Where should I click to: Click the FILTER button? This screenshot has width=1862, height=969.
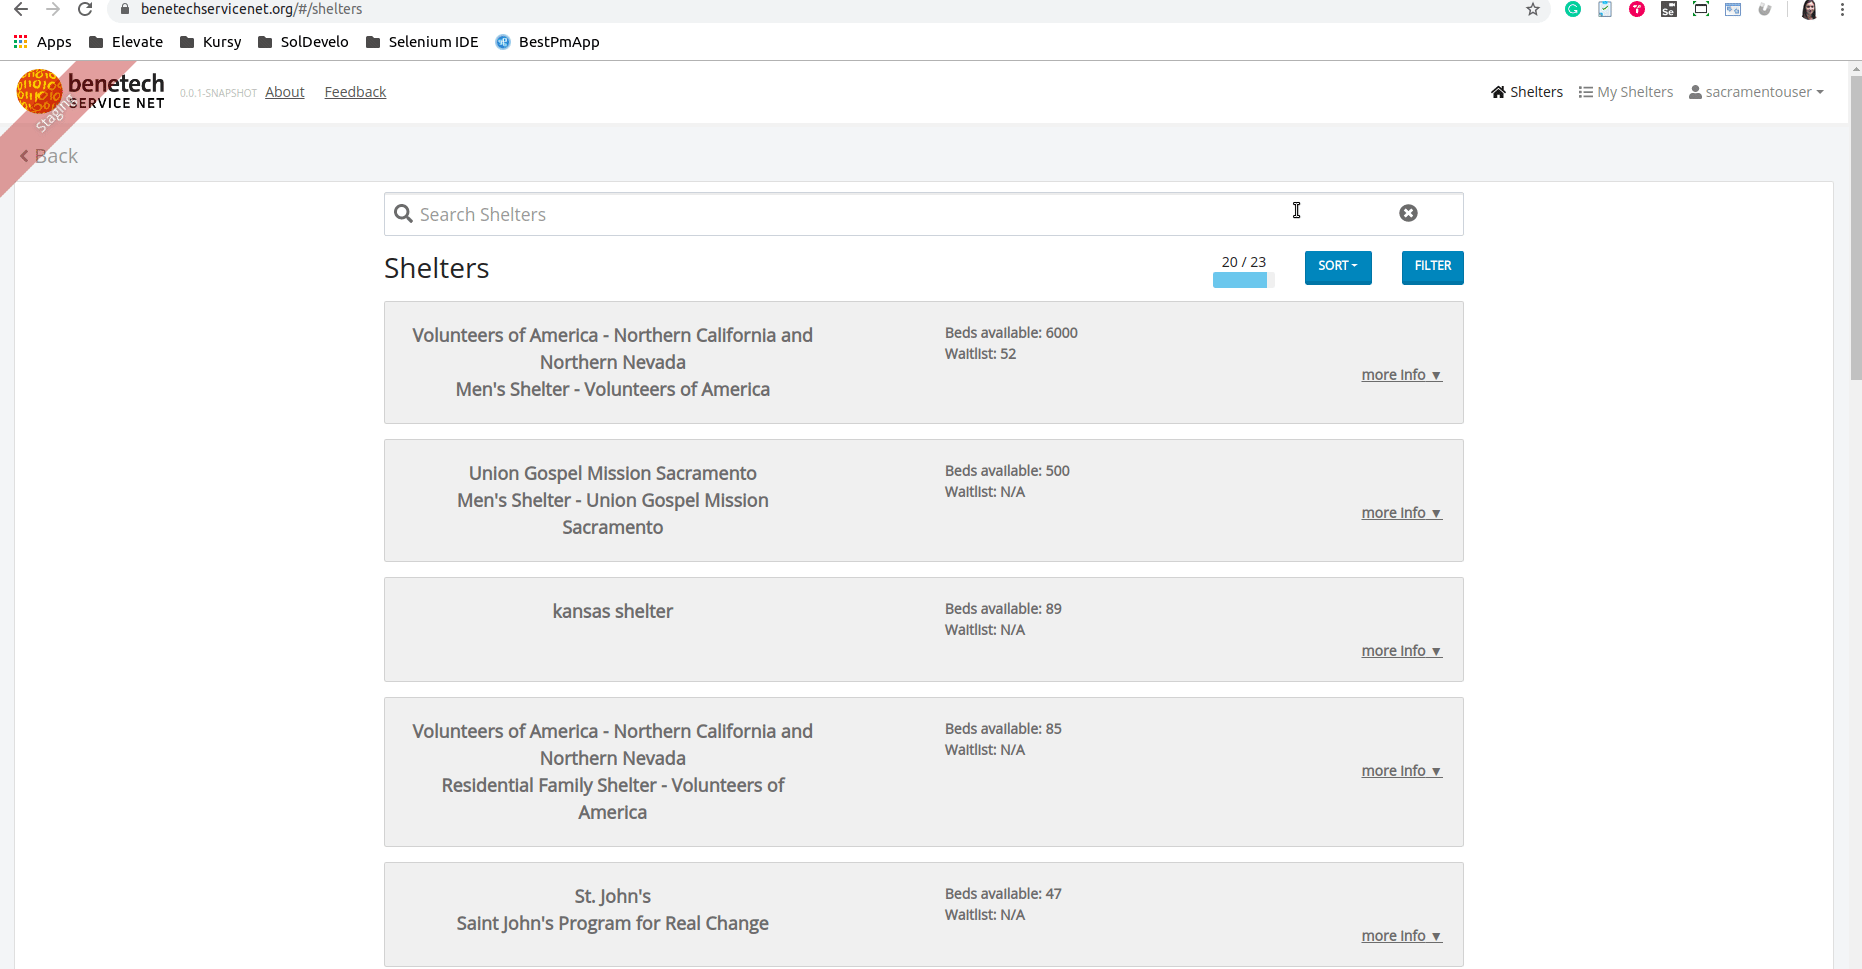[1432, 267]
